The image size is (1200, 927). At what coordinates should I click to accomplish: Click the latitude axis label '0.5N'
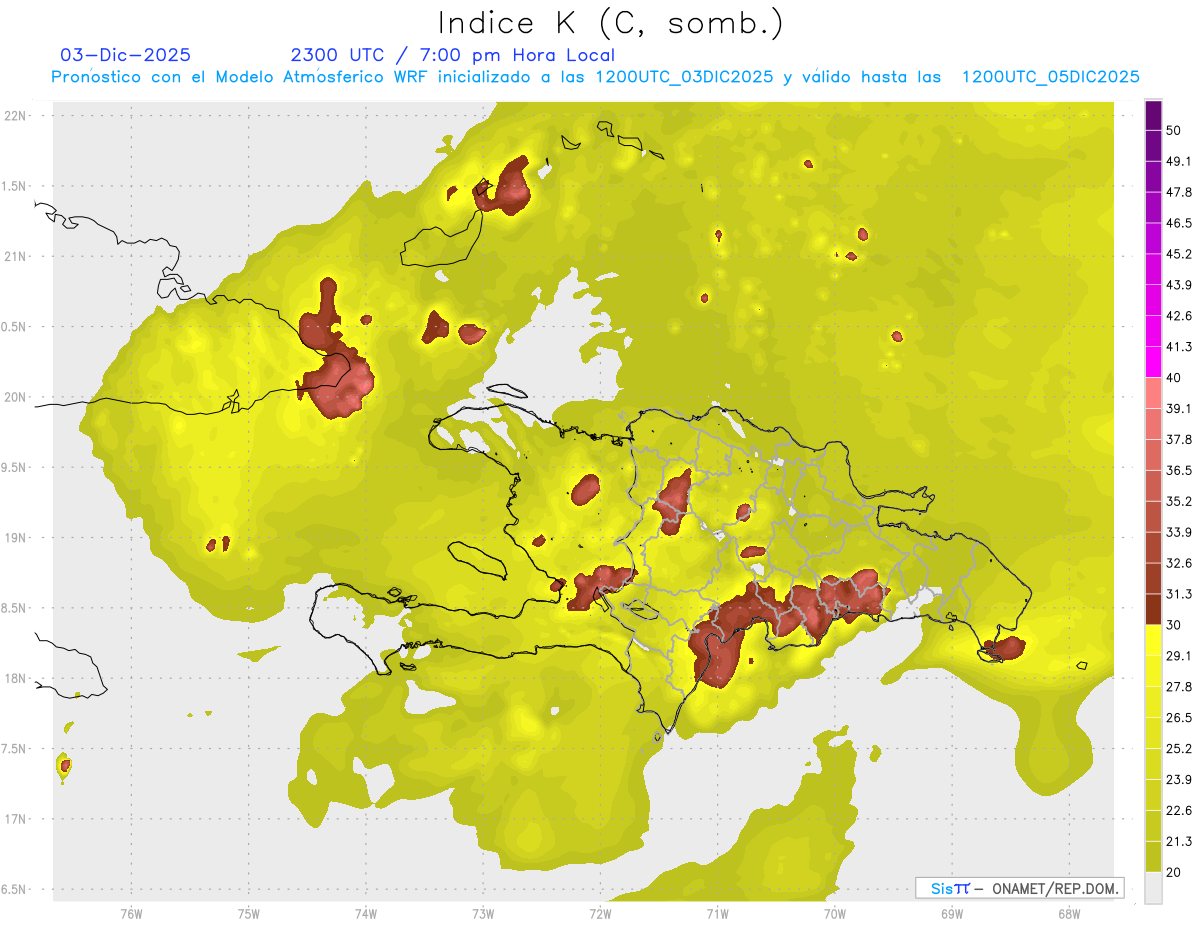[14, 327]
